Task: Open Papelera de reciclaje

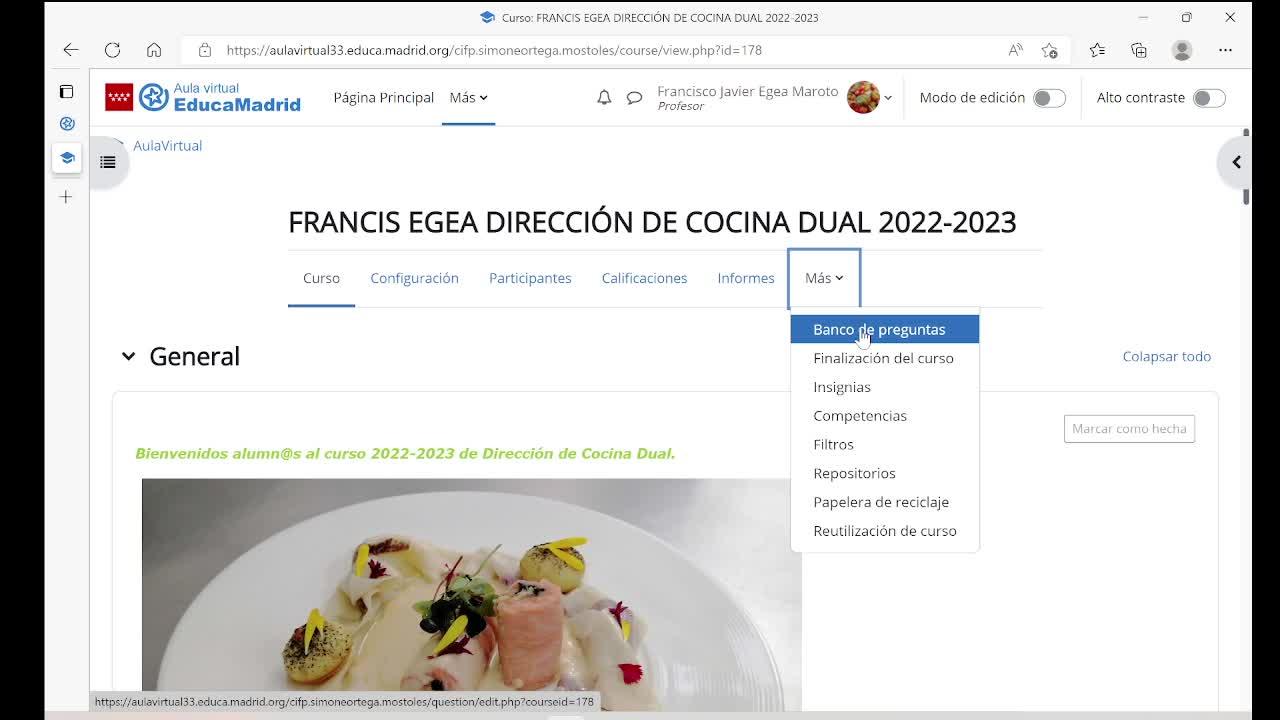Action: (x=885, y=502)
